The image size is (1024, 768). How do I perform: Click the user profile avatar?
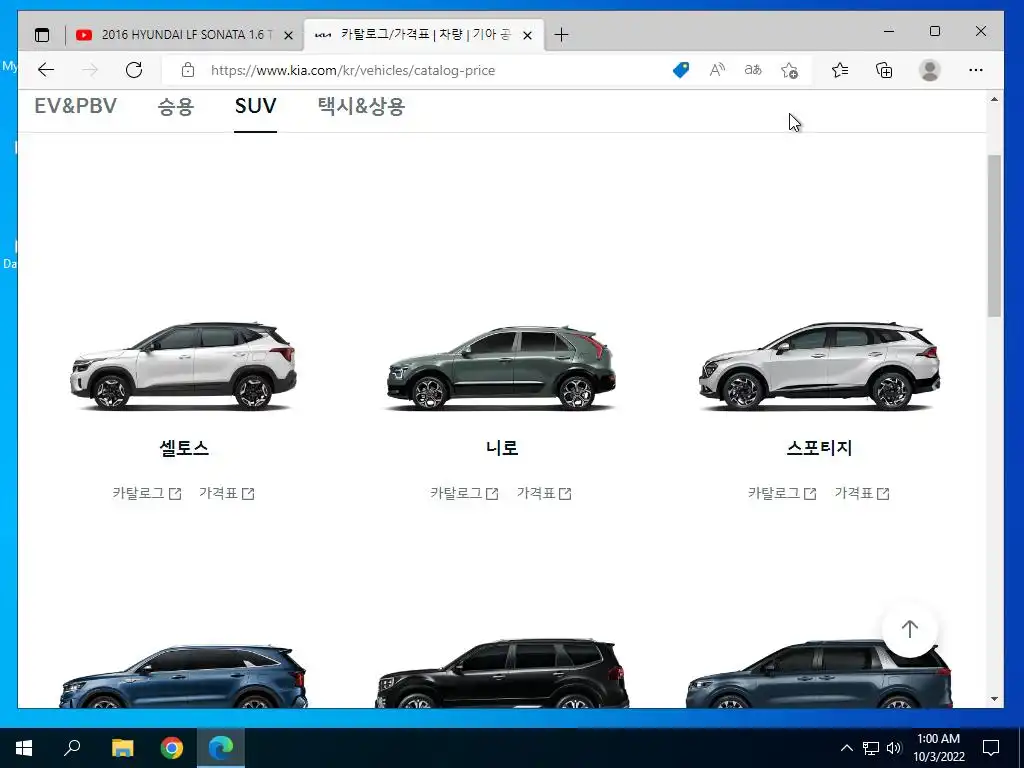[x=929, y=70]
